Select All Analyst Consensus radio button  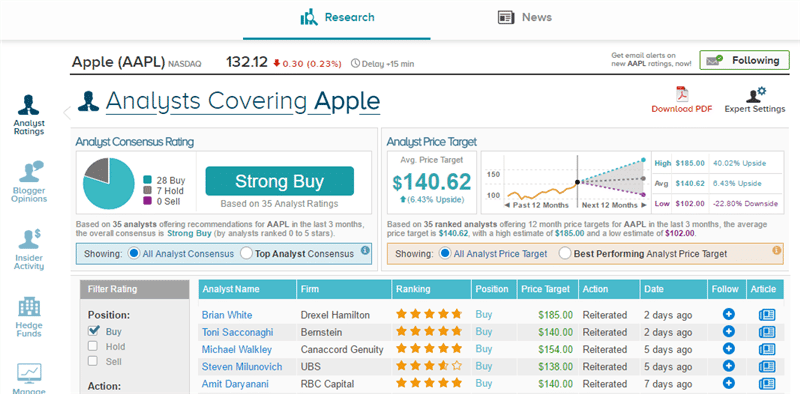tap(134, 254)
